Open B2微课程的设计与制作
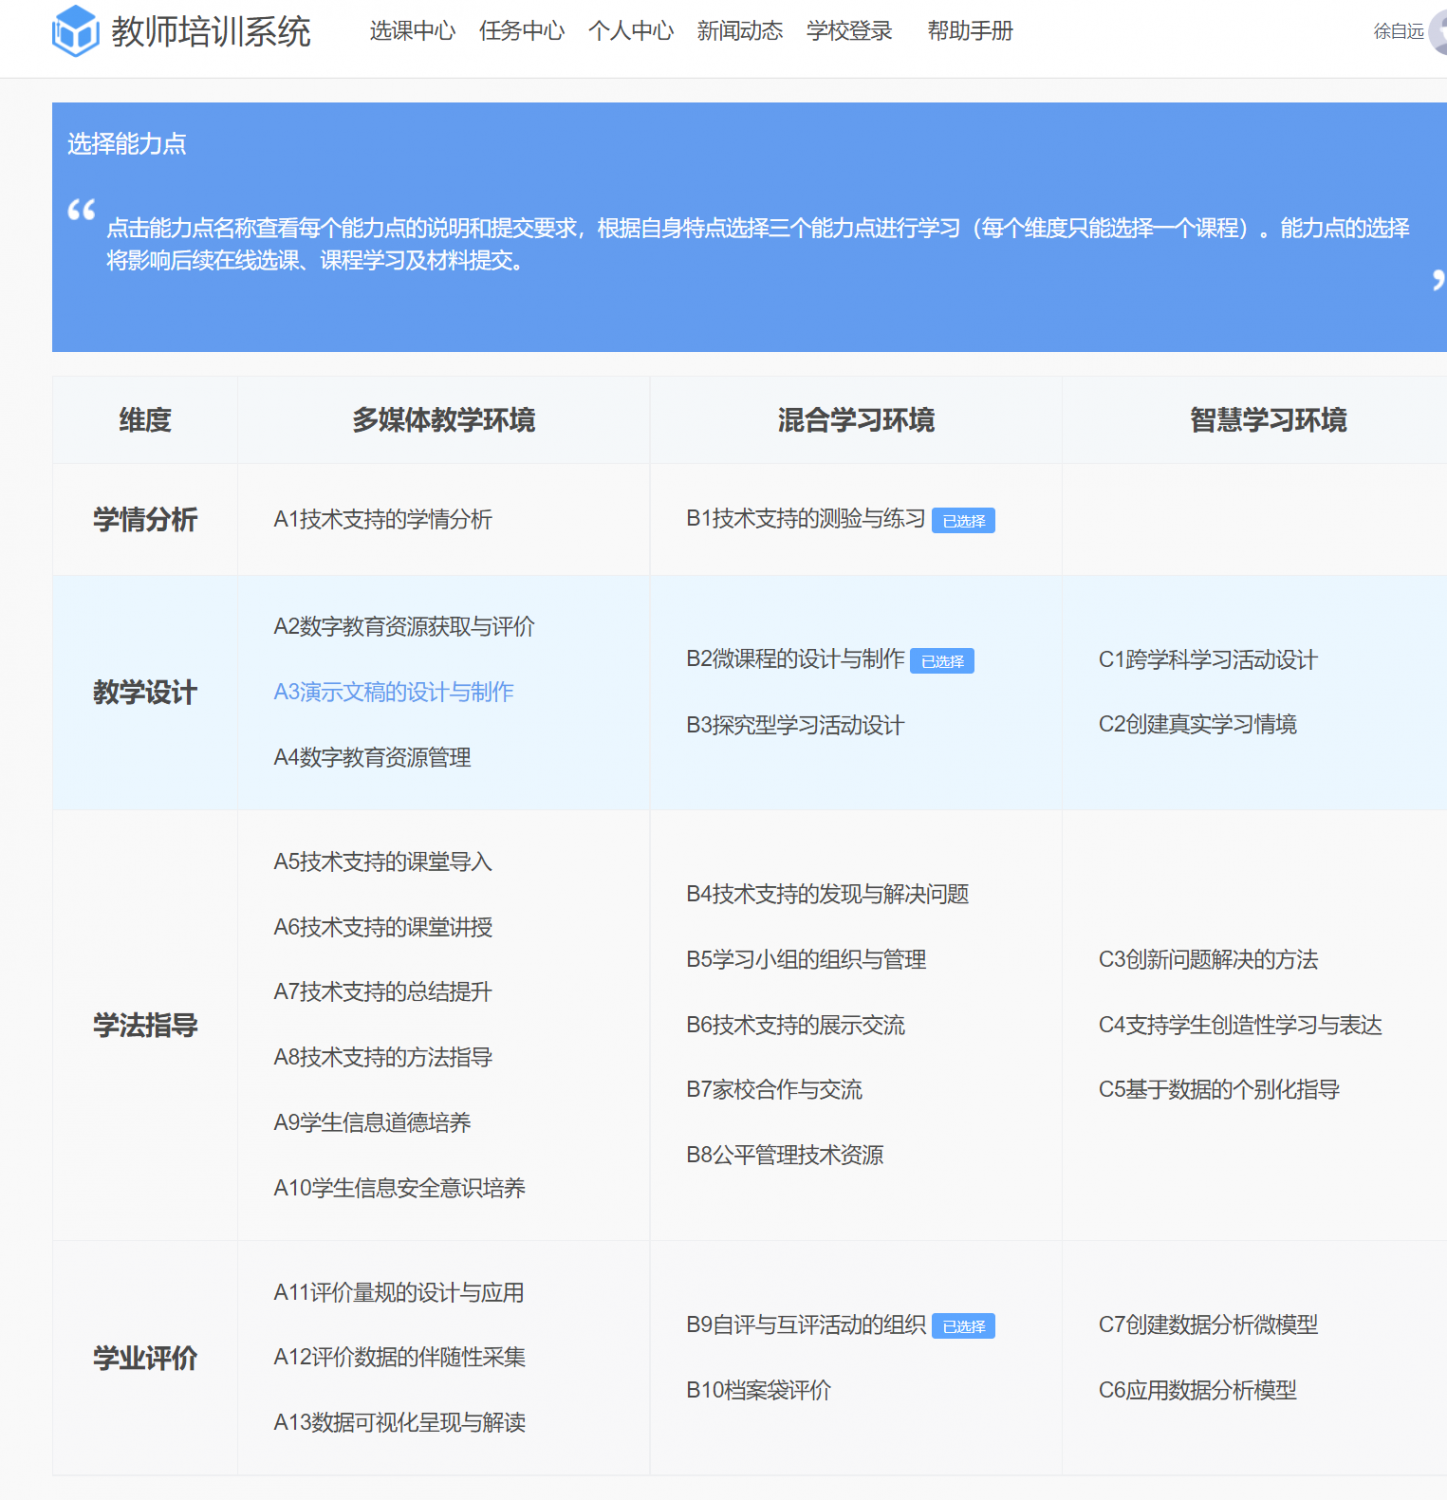The width and height of the screenshot is (1447, 1500). 795,659
